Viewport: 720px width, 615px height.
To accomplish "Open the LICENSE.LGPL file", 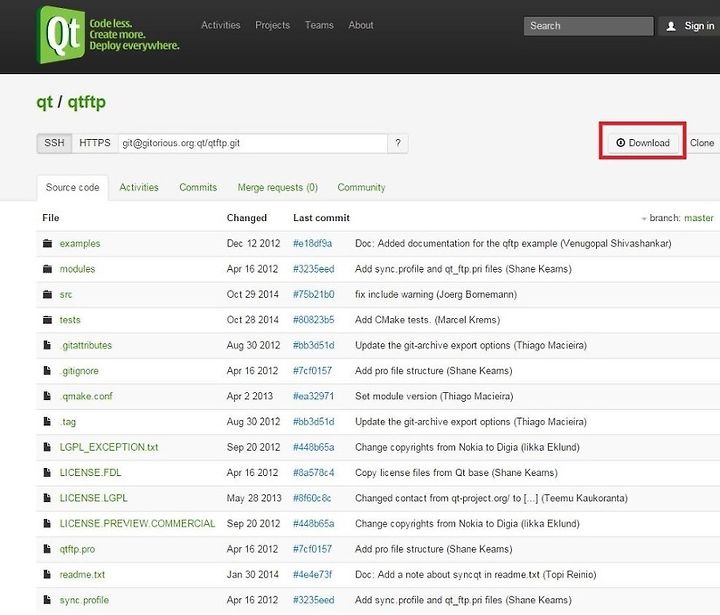I will click(x=94, y=498).
